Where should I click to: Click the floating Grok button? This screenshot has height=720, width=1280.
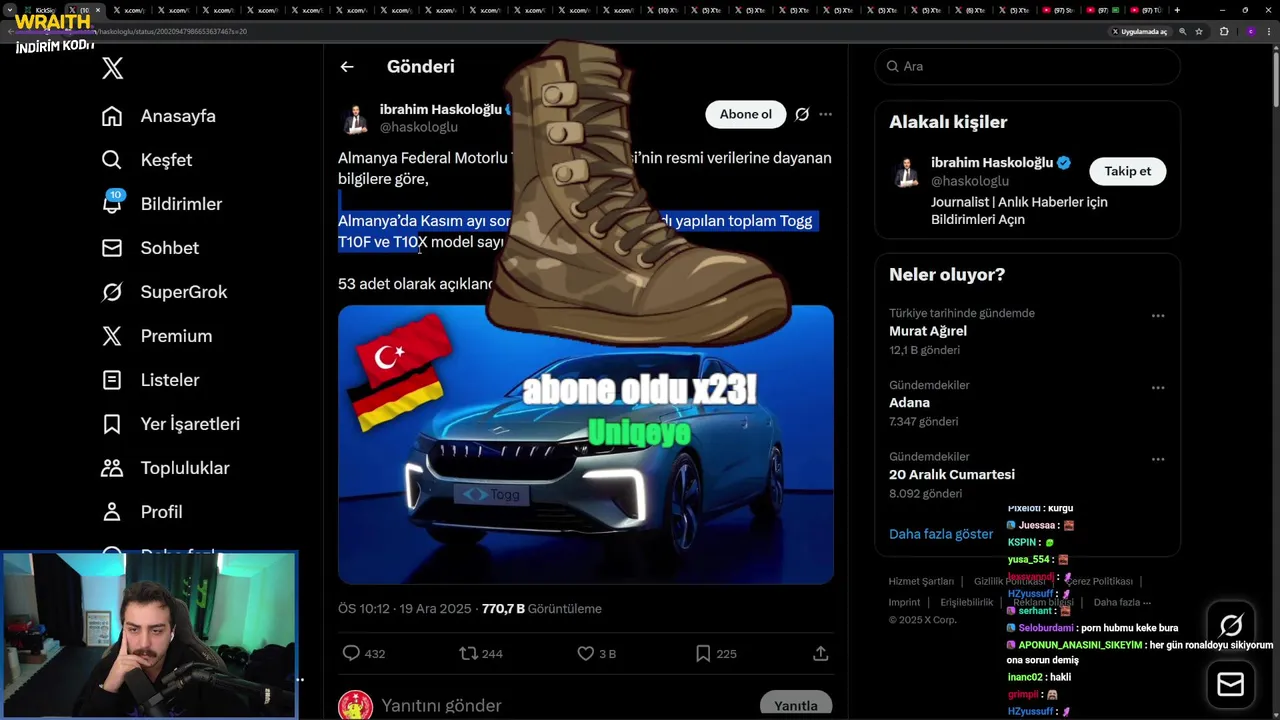[1231, 625]
